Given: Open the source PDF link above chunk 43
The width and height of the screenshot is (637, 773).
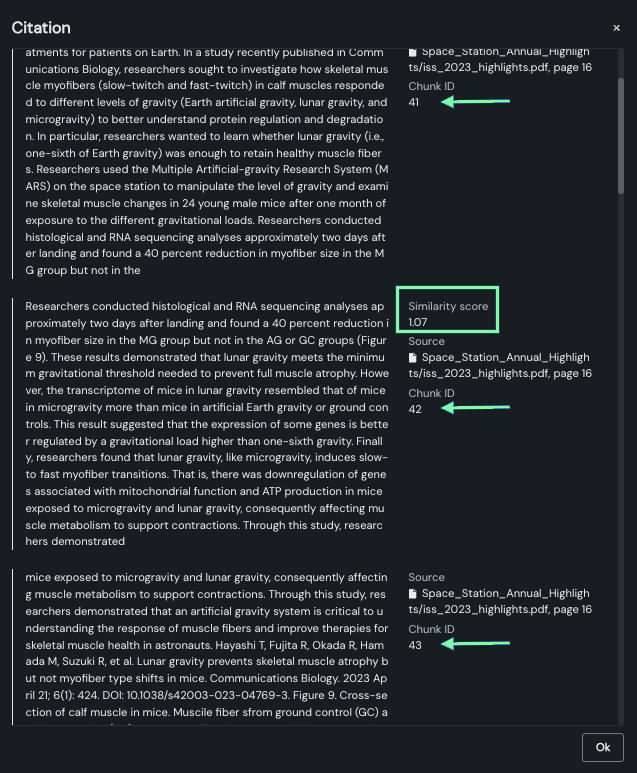Looking at the screenshot, I should (504, 601).
